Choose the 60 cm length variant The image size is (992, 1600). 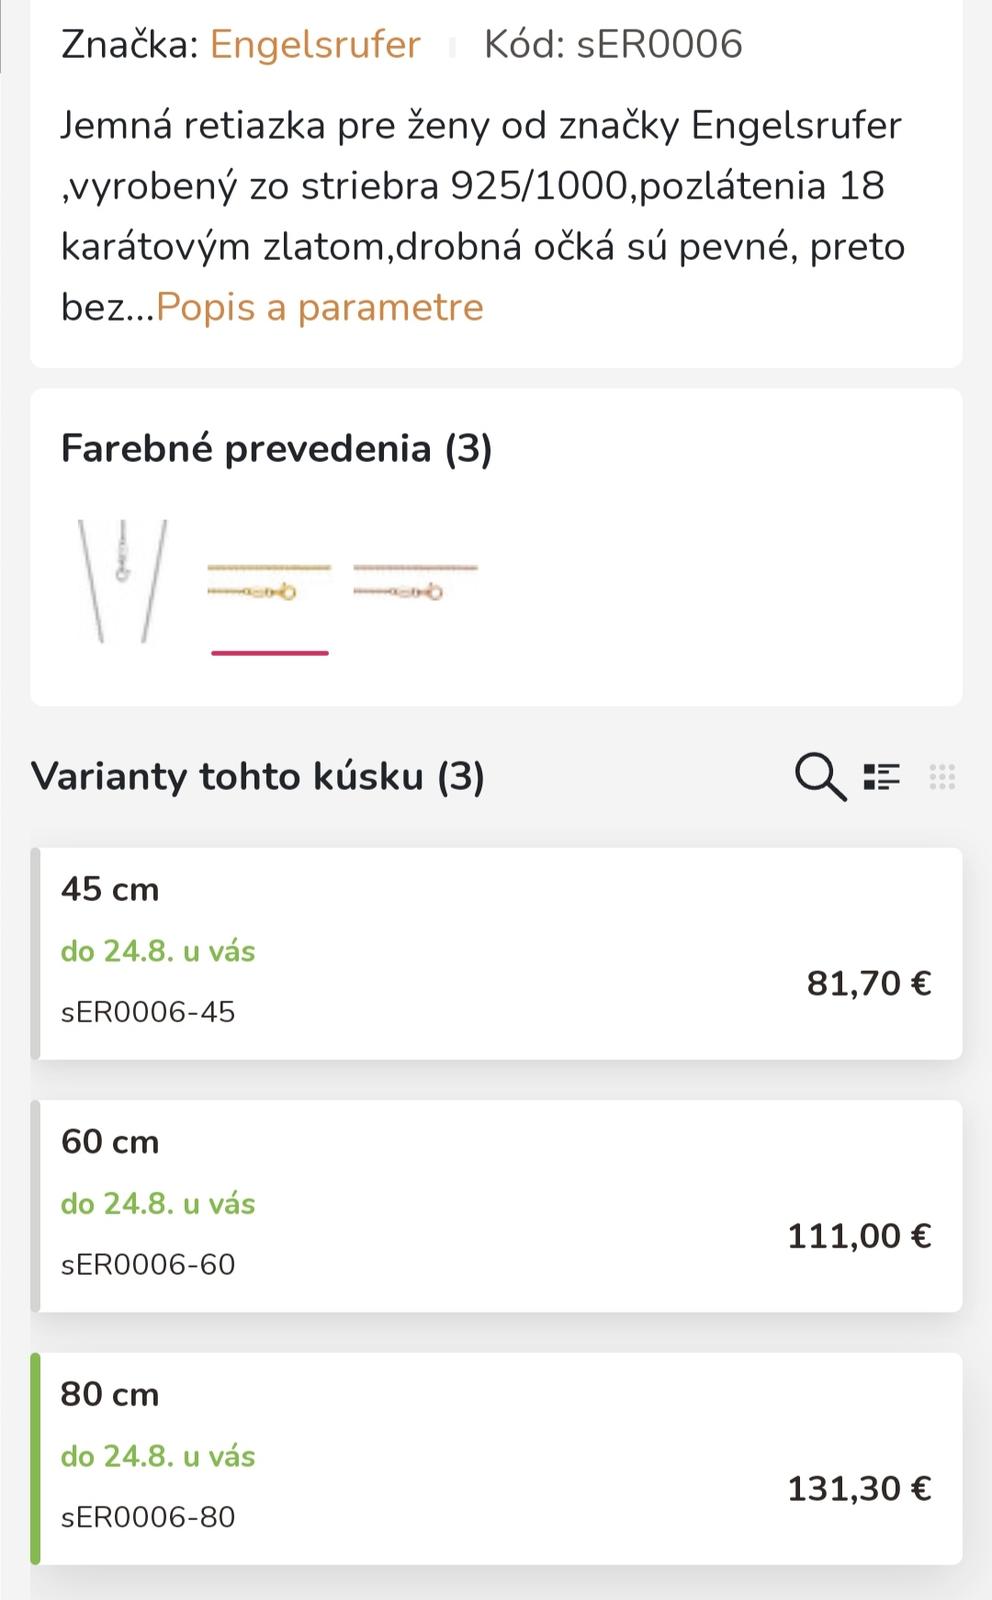[110, 1142]
